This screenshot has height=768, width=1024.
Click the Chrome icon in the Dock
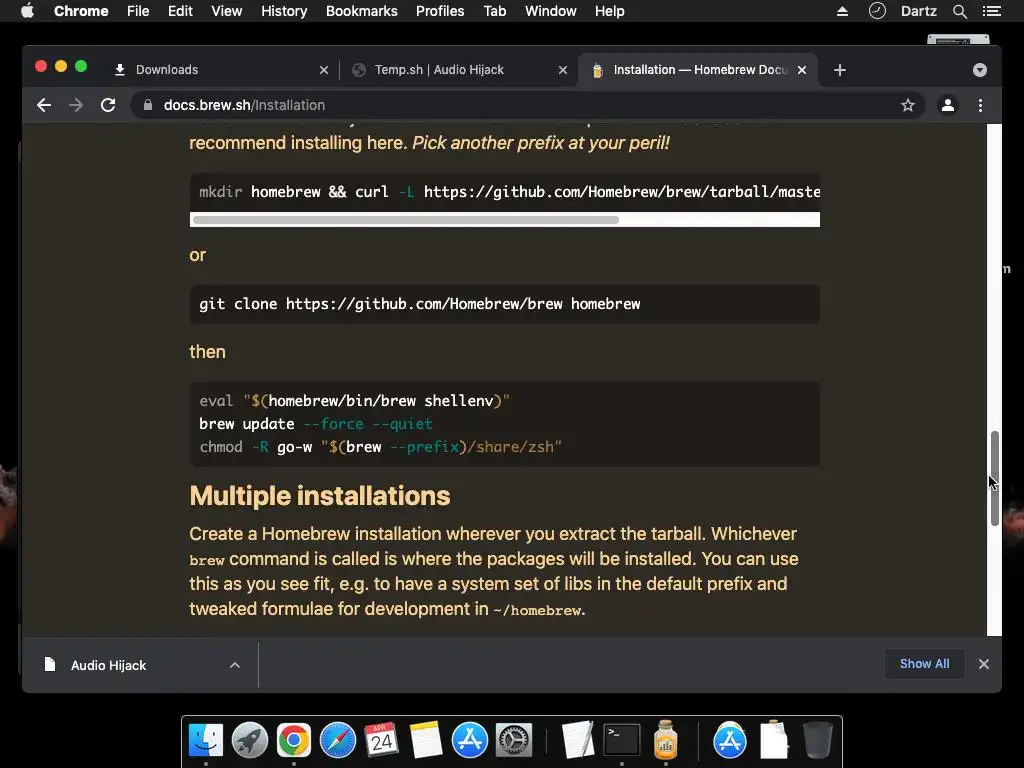(293, 741)
